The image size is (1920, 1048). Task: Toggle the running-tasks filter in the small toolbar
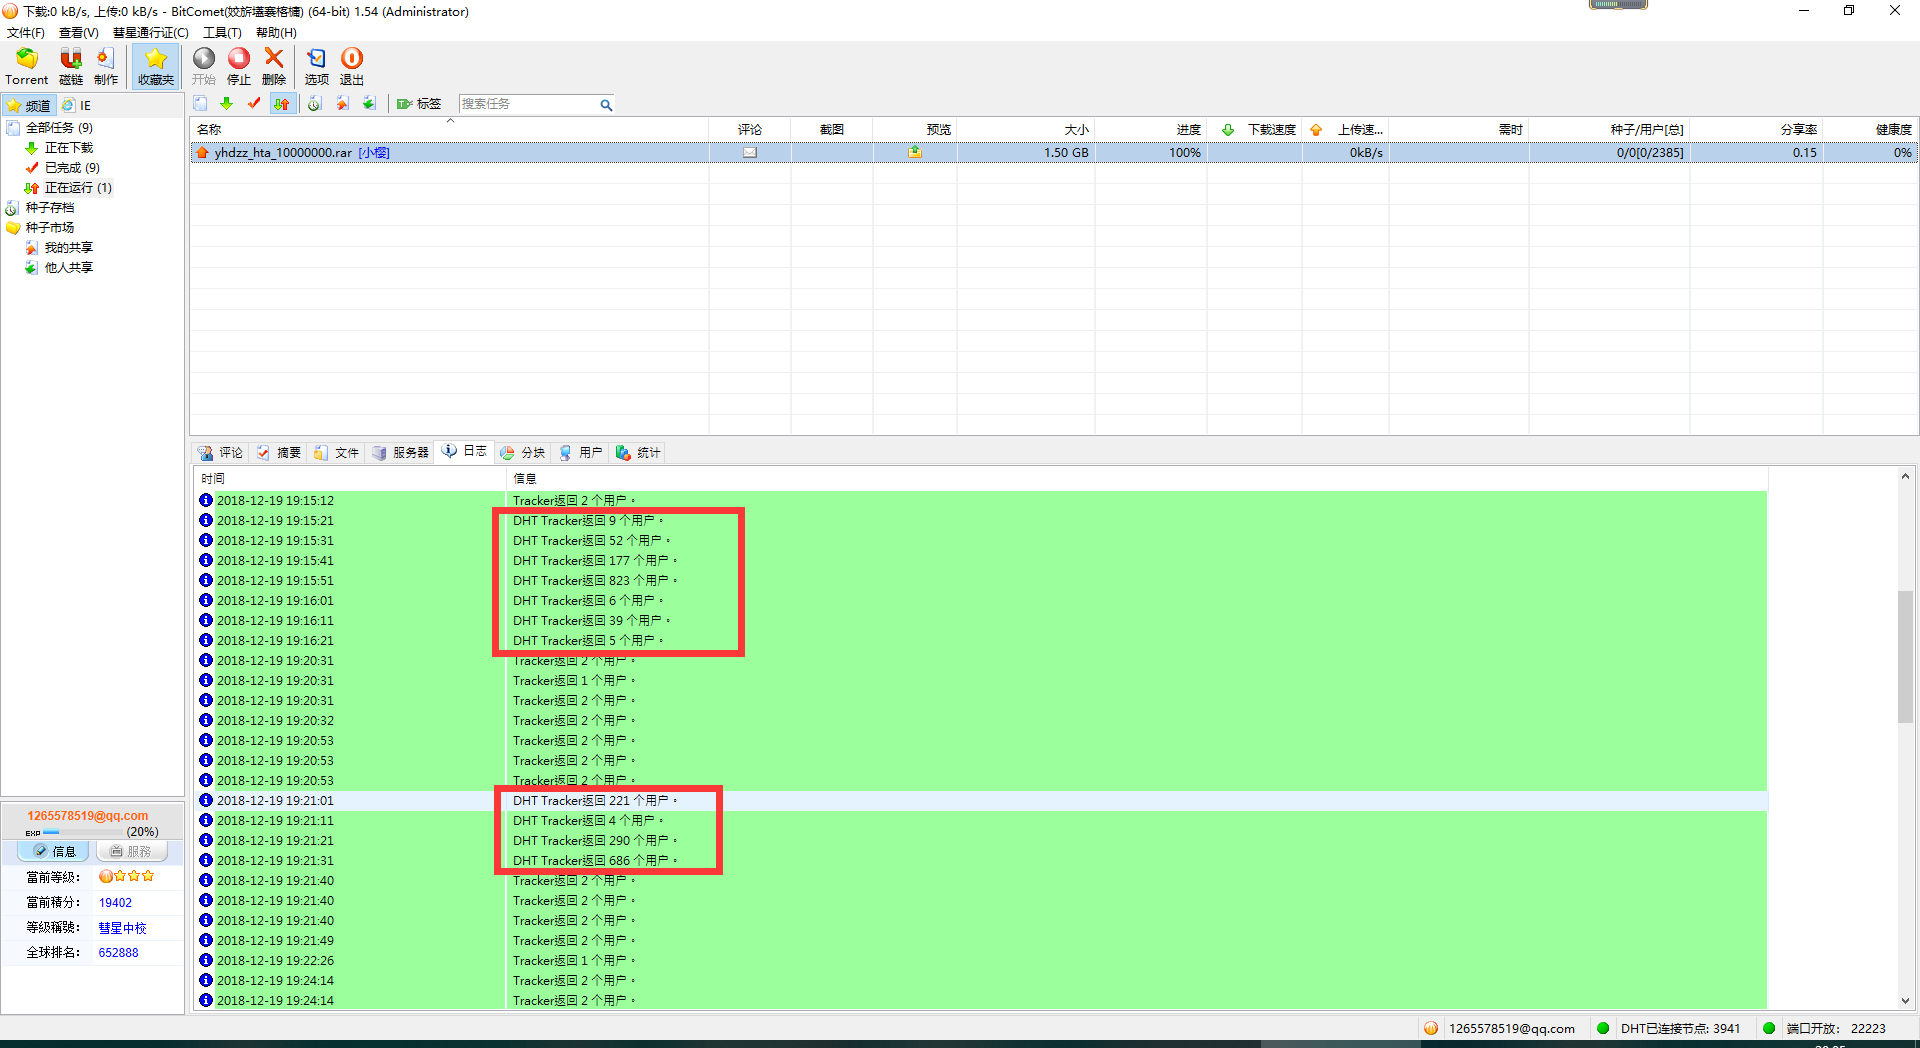coord(283,104)
